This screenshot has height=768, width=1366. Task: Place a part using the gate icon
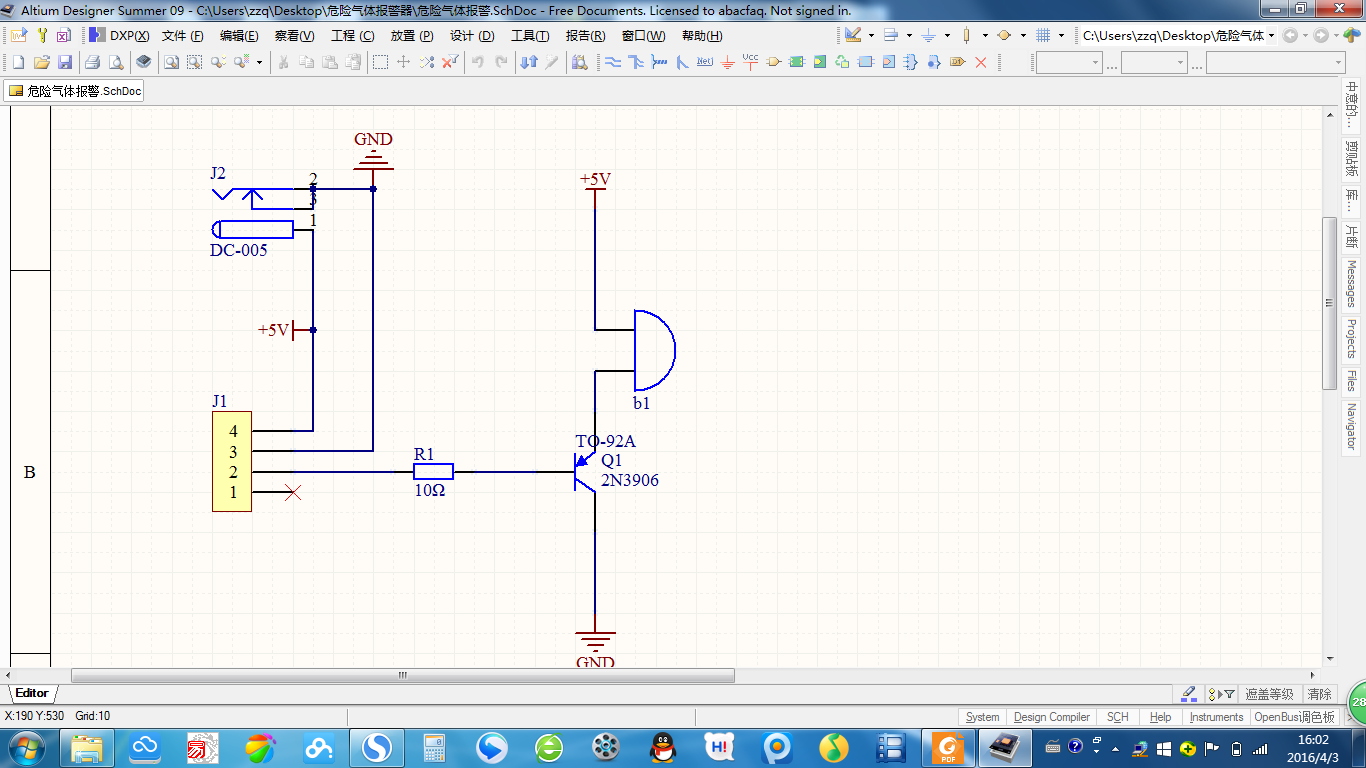773,62
